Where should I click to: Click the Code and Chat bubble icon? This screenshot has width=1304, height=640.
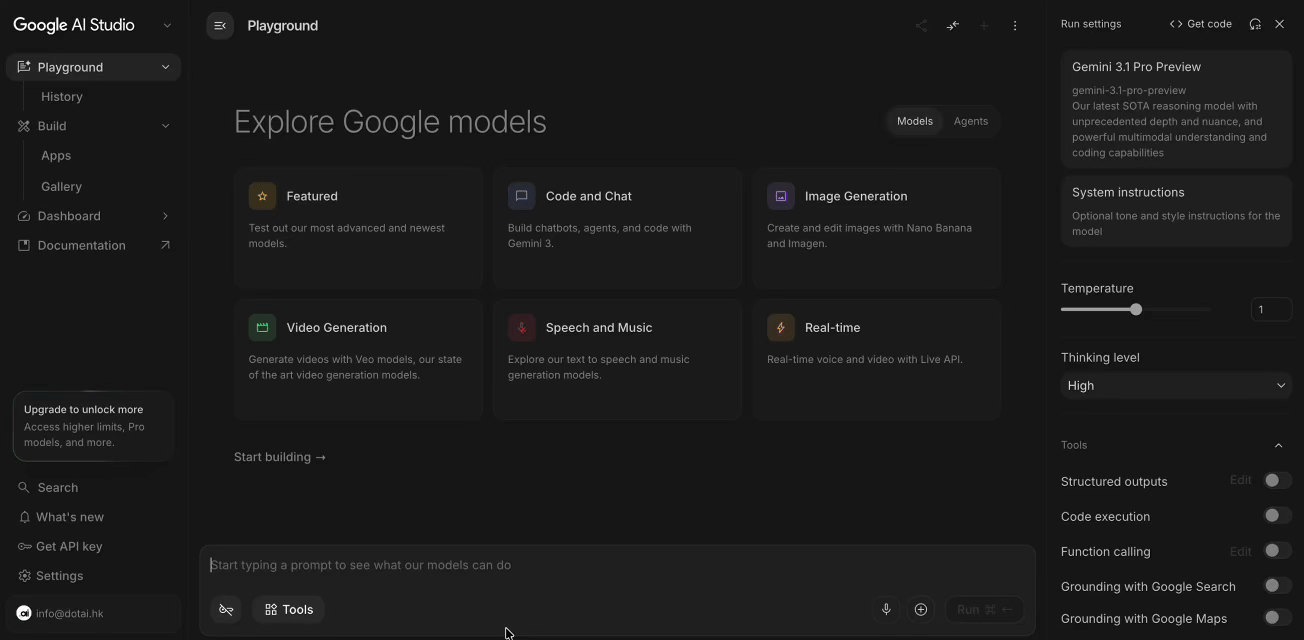pos(521,196)
